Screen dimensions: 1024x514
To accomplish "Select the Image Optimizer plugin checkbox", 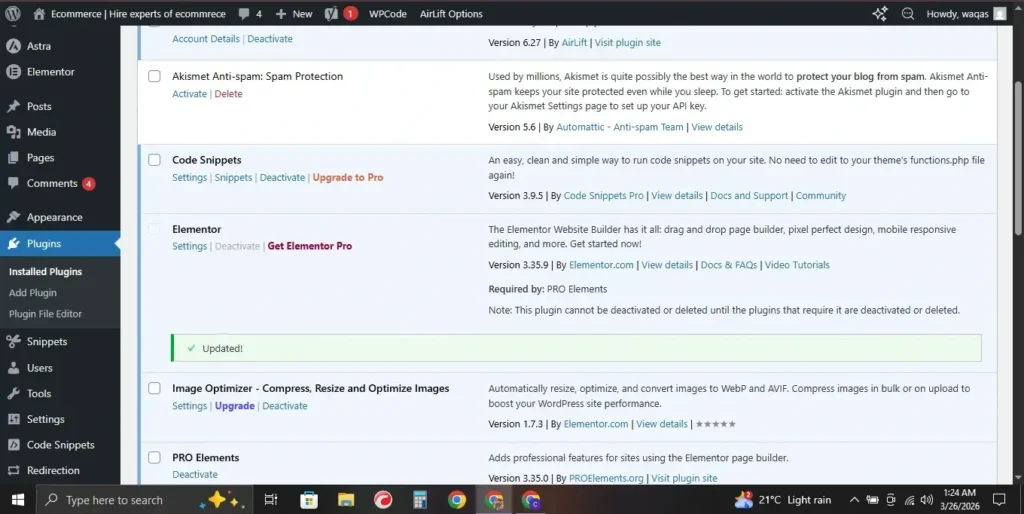I will (x=154, y=389).
